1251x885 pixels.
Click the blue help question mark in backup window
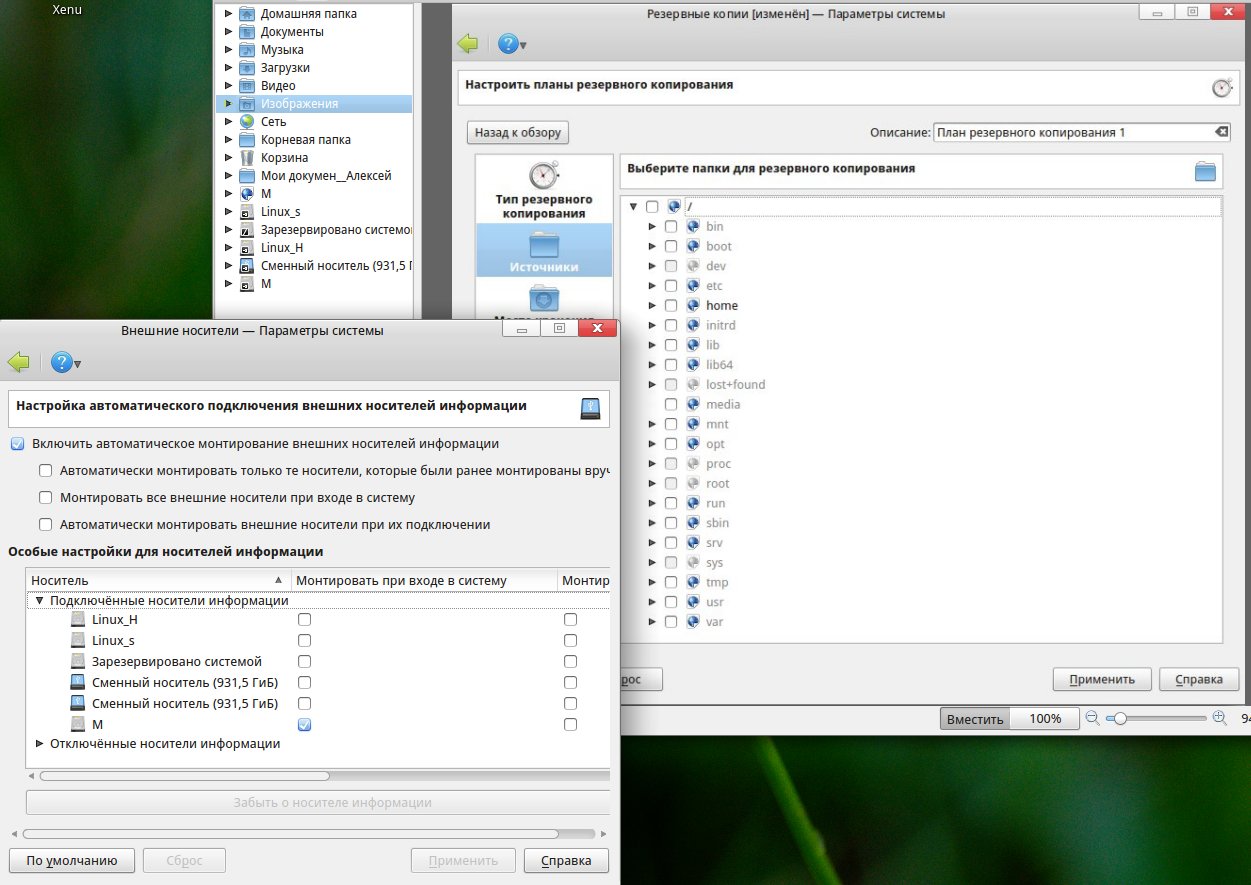pyautogui.click(x=508, y=44)
